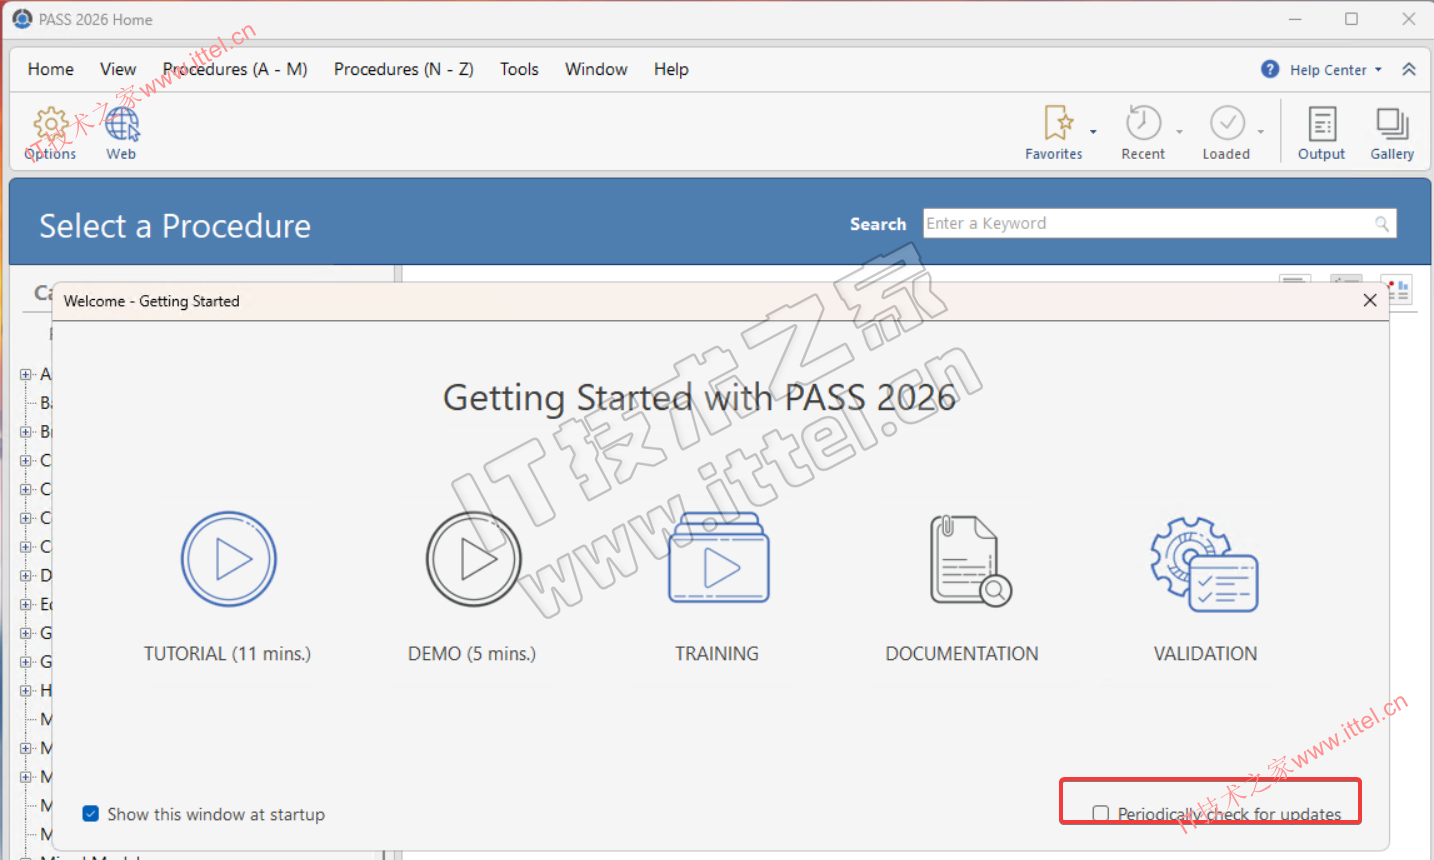
Task: Open the Gallery icon
Action: [x=1392, y=124]
